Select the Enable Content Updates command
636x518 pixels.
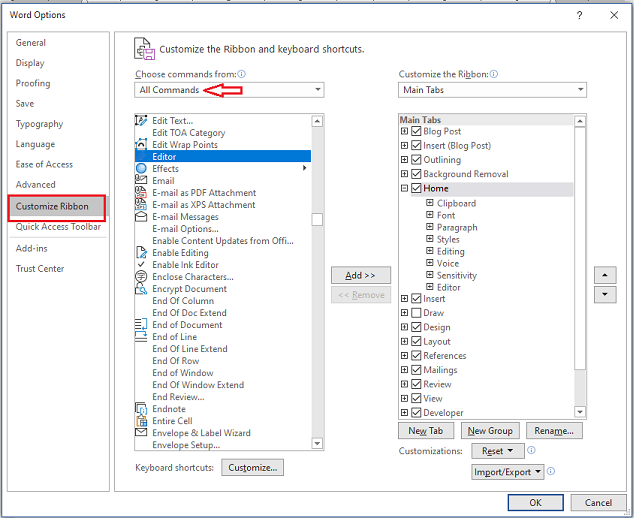[x=223, y=241]
